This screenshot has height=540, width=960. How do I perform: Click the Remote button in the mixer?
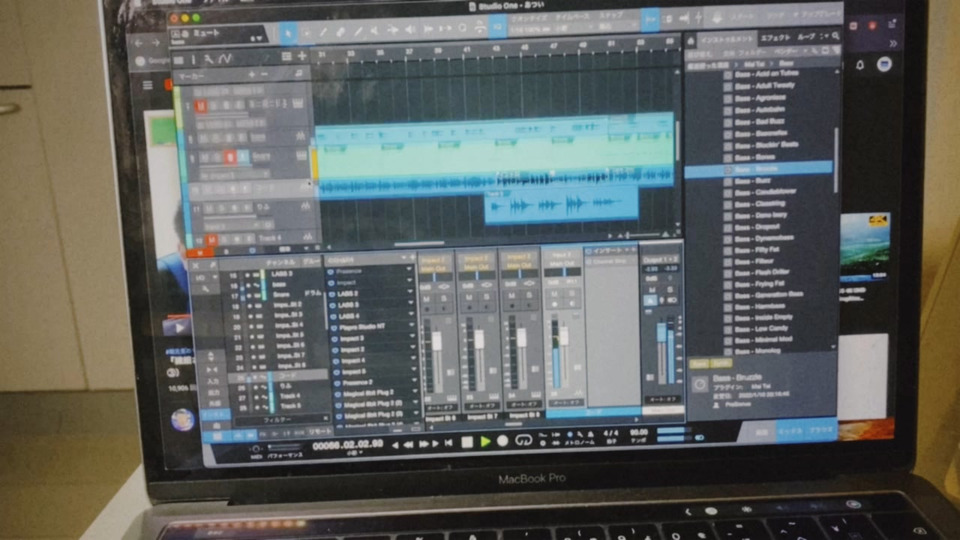[320, 432]
